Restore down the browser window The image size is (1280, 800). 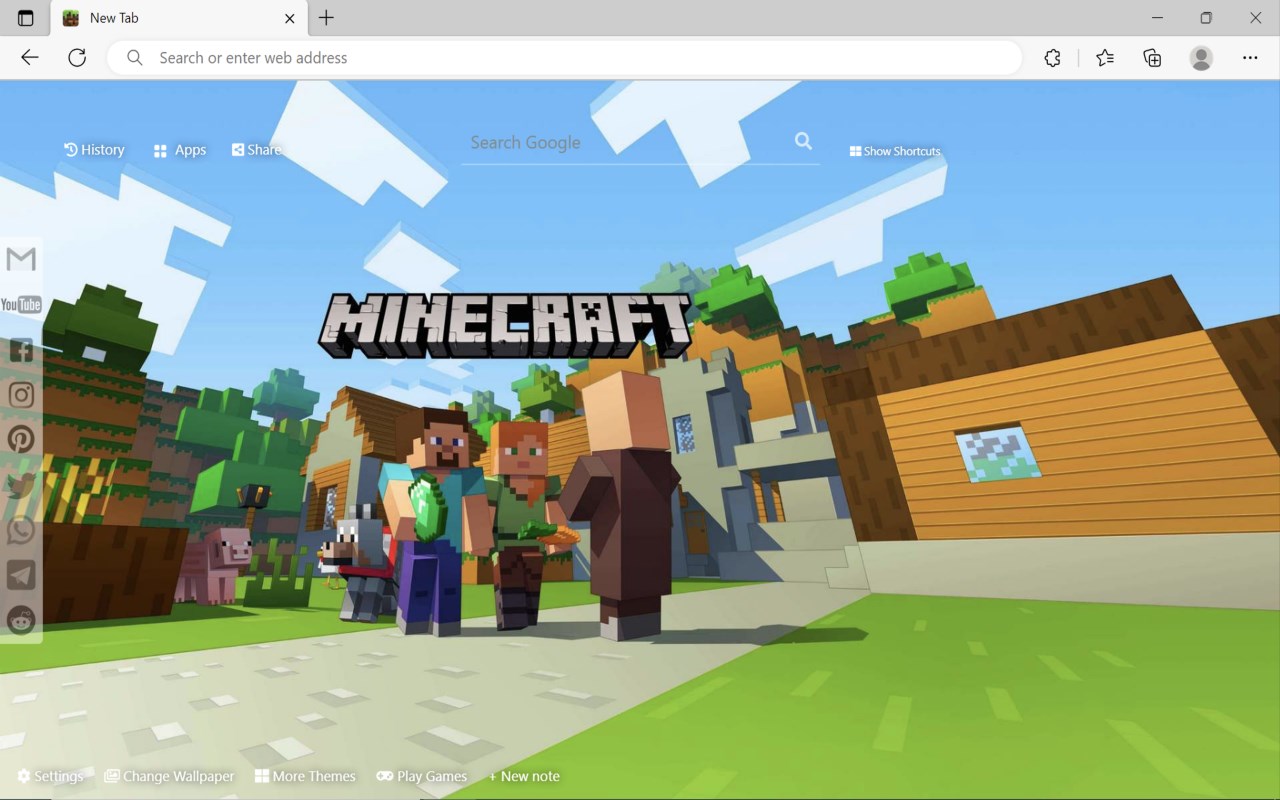(x=1206, y=18)
